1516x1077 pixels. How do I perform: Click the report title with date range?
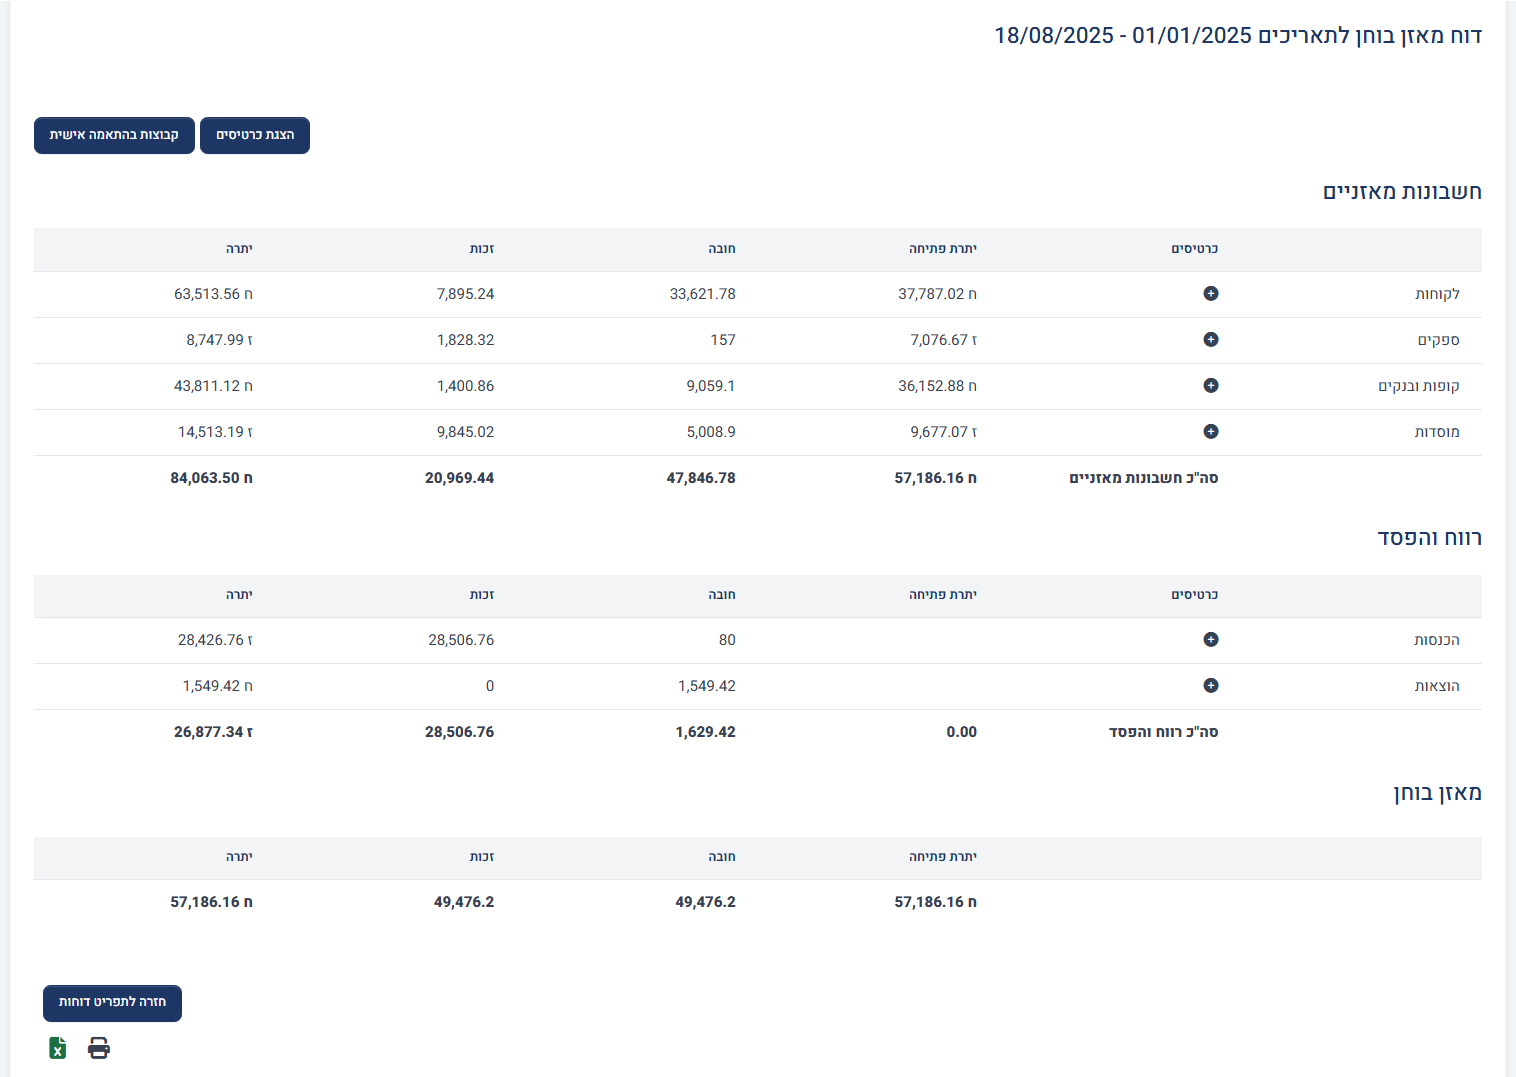pos(1237,36)
